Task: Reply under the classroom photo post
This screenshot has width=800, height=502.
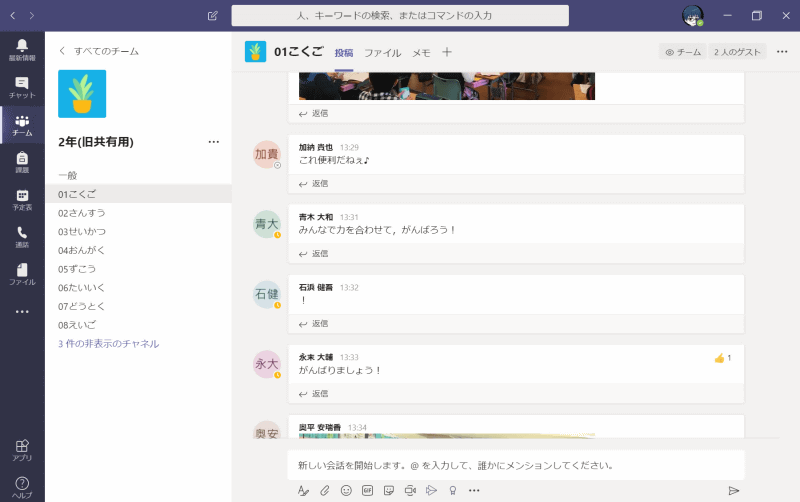Action: point(313,113)
